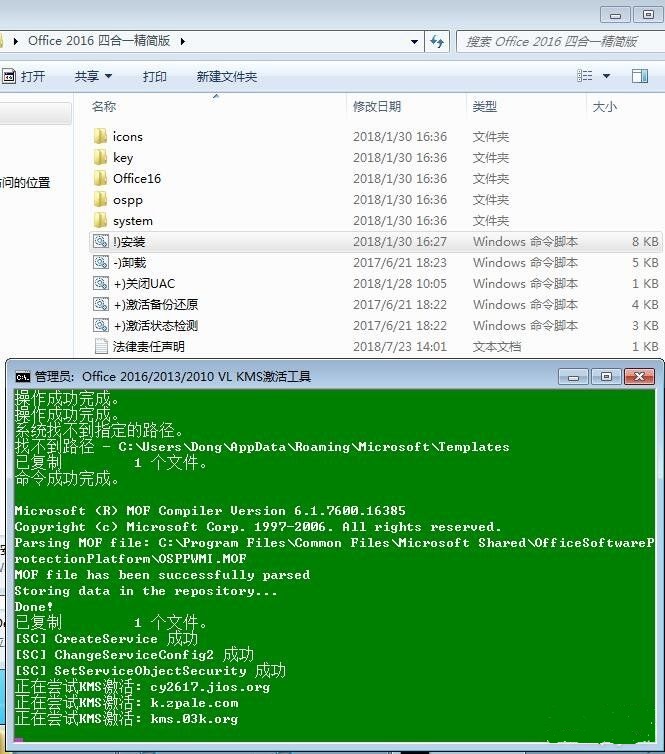The height and width of the screenshot is (754, 665).
Task: Minimize the Explorer window
Action: click(x=615, y=15)
